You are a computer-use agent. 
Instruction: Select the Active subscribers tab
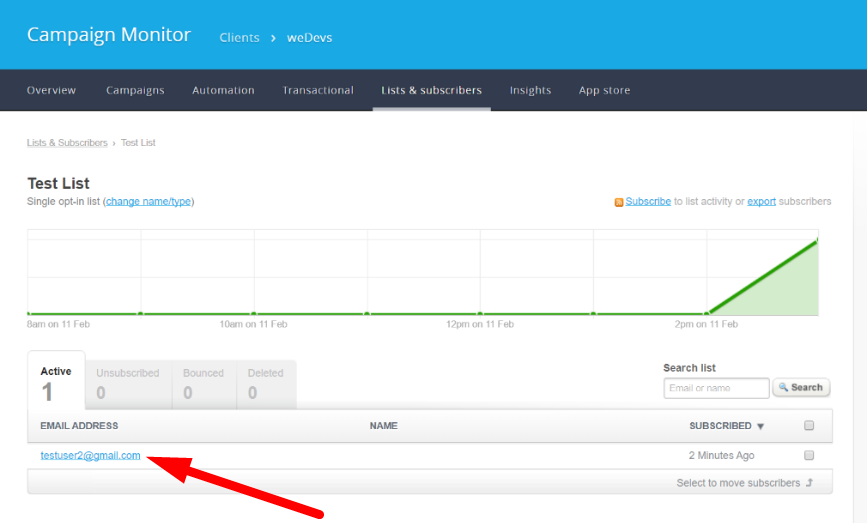[x=56, y=380]
